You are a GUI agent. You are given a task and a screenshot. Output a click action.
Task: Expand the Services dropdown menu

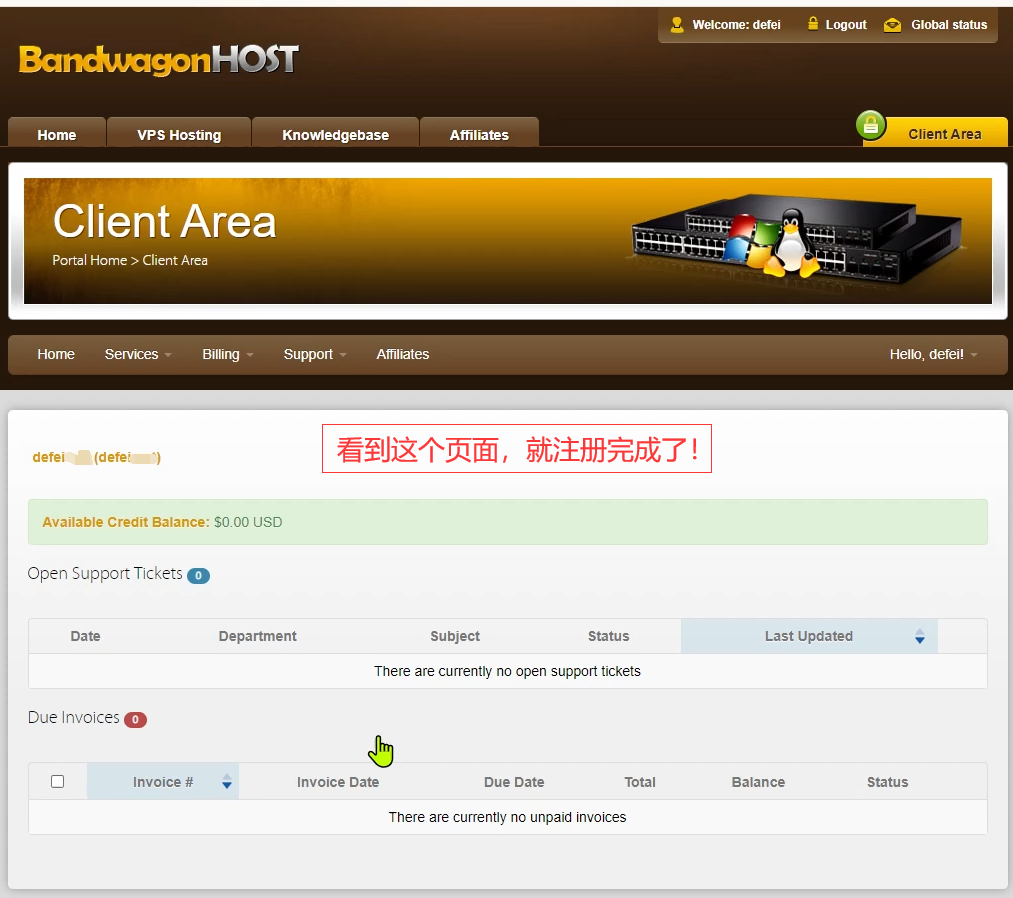pos(138,354)
